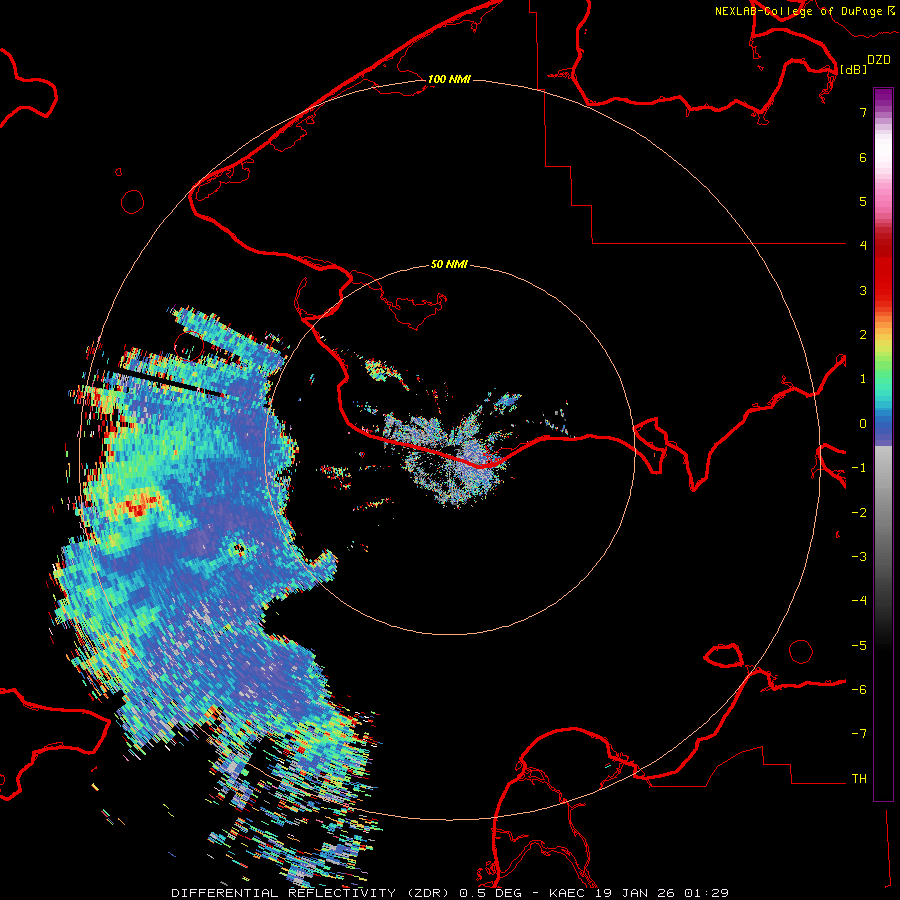The image size is (900, 900).
Task: Click the '50 NMI' range ring label
Action: (x=449, y=264)
